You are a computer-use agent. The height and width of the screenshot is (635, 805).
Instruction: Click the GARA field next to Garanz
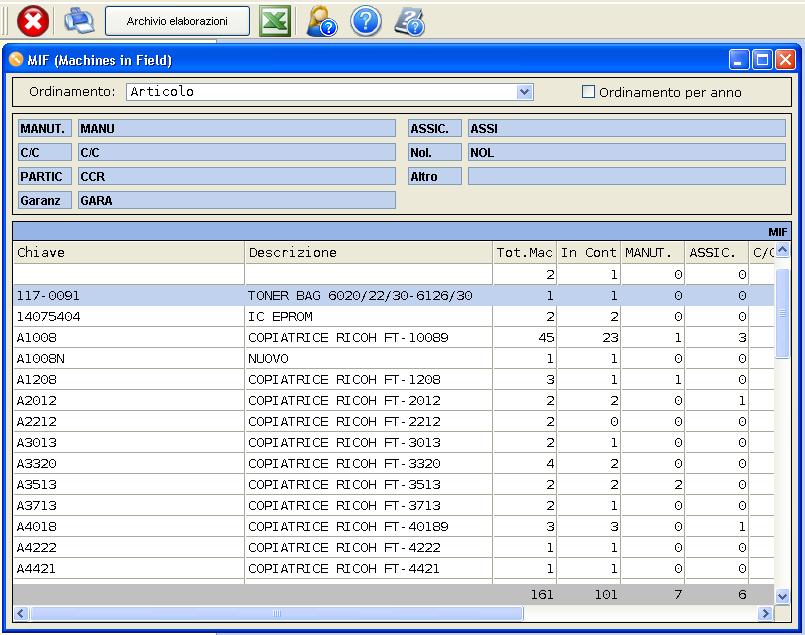[x=237, y=200]
